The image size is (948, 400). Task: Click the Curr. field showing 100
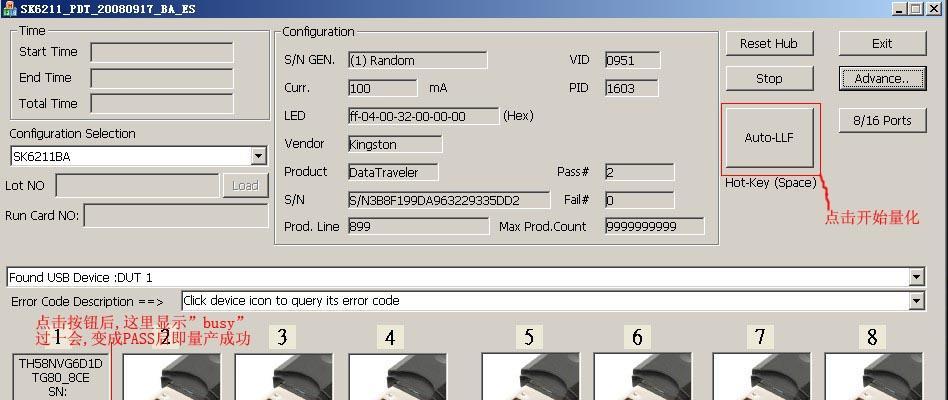(383, 88)
